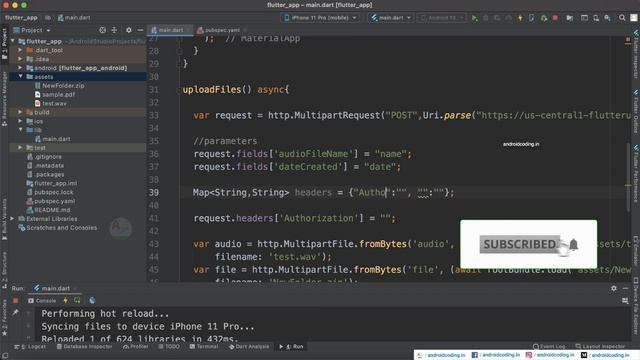Click the debug bug icon in toolbar
Viewport: 640px width, 360px height.
point(486,18)
